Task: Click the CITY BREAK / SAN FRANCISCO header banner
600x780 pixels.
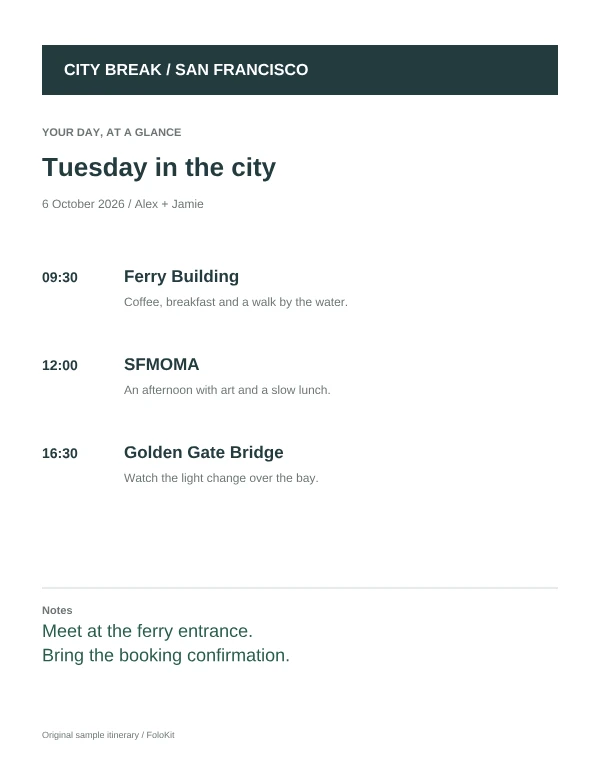Action: [x=300, y=70]
